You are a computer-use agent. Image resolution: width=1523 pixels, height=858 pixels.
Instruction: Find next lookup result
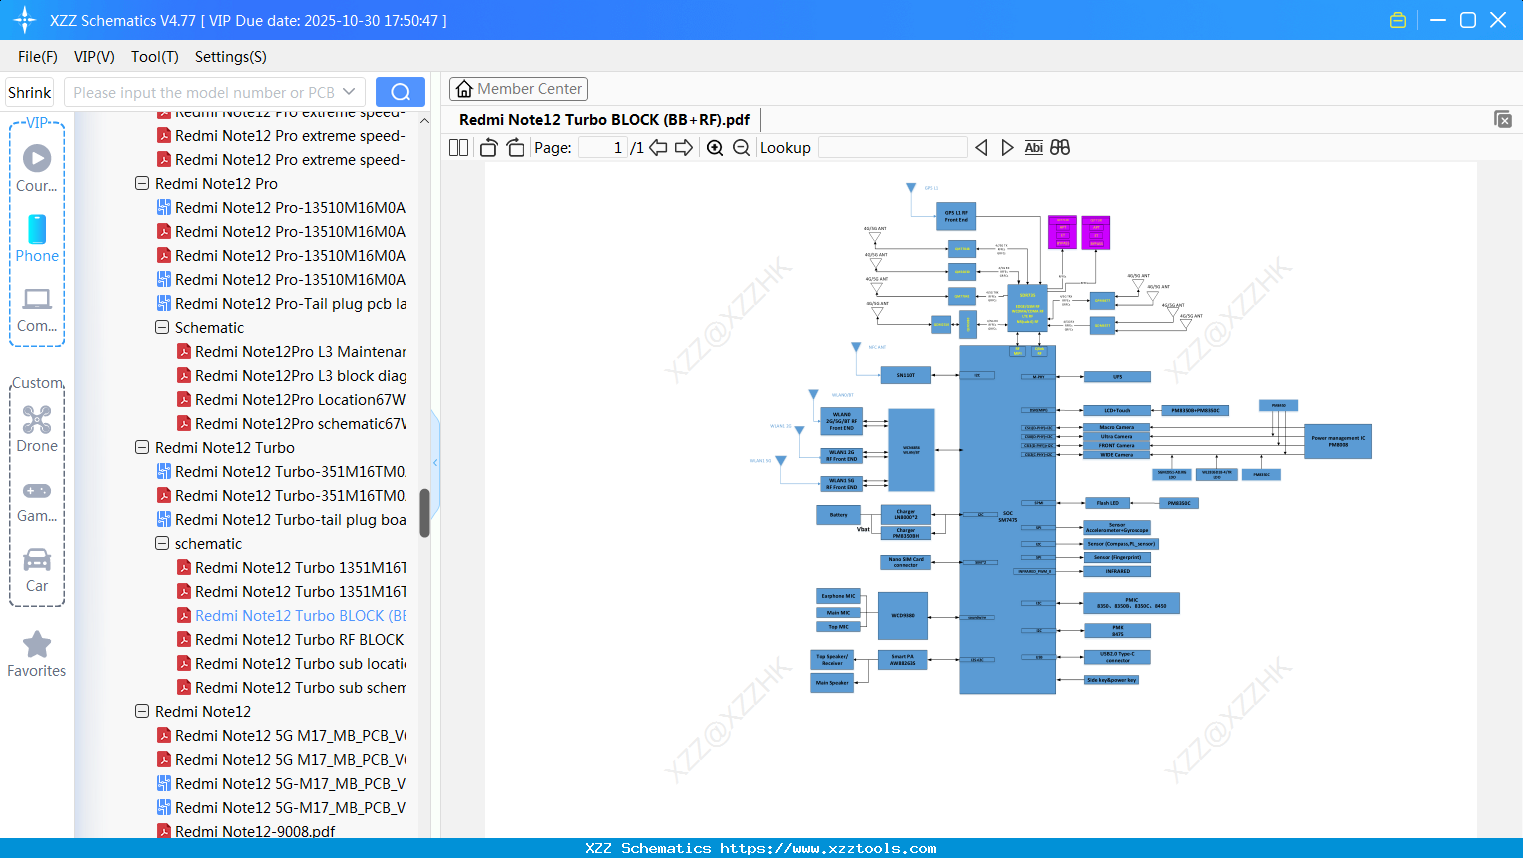[x=1007, y=148]
